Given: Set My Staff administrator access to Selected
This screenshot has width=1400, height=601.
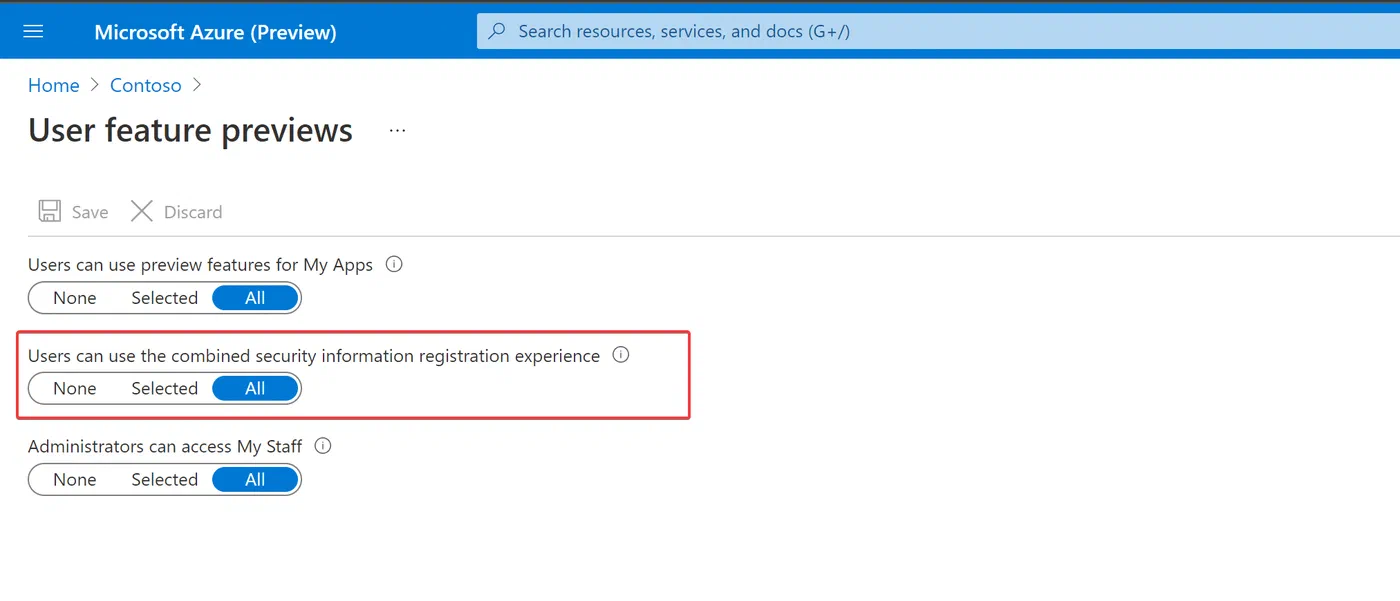Looking at the screenshot, I should click(165, 480).
